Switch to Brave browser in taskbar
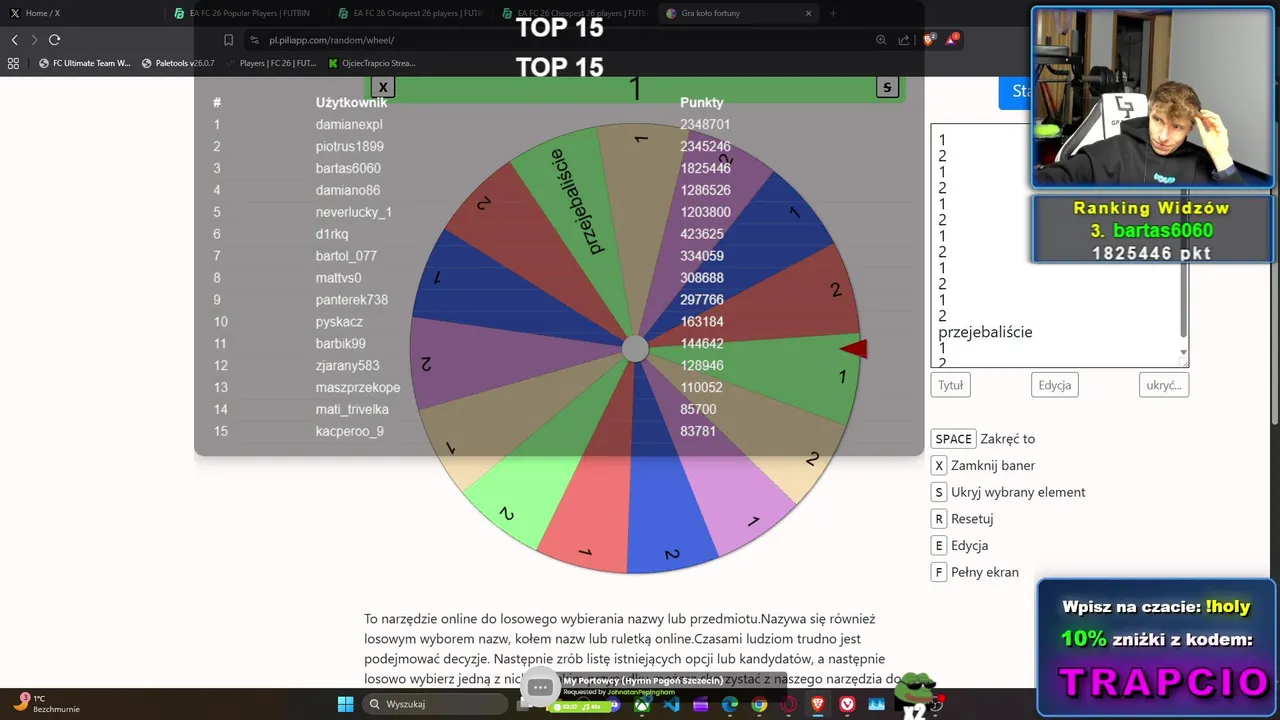1280x720 pixels. point(818,704)
